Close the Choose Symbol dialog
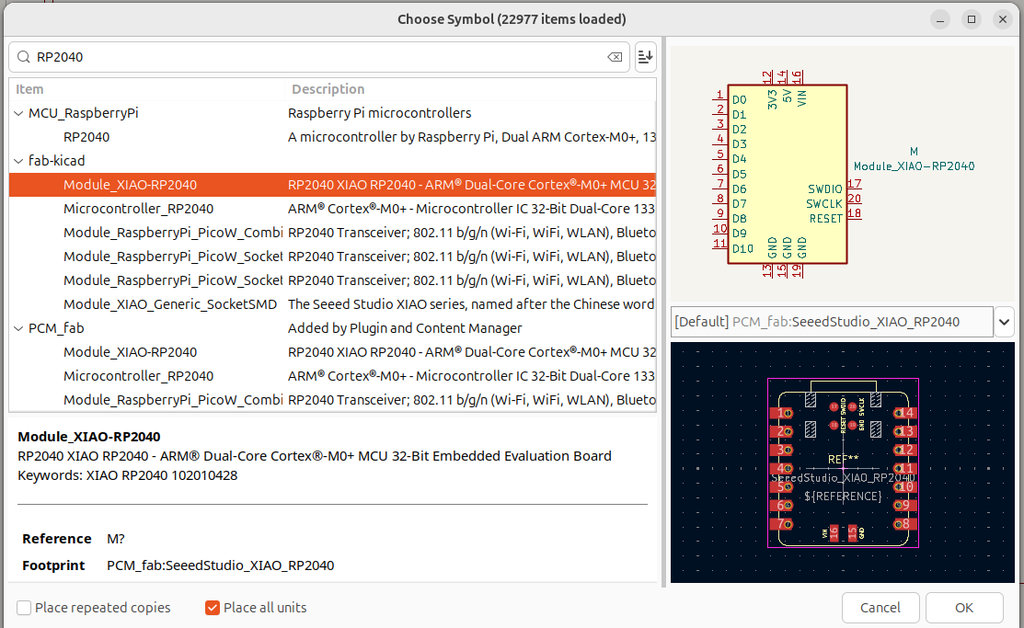 [x=1002, y=20]
